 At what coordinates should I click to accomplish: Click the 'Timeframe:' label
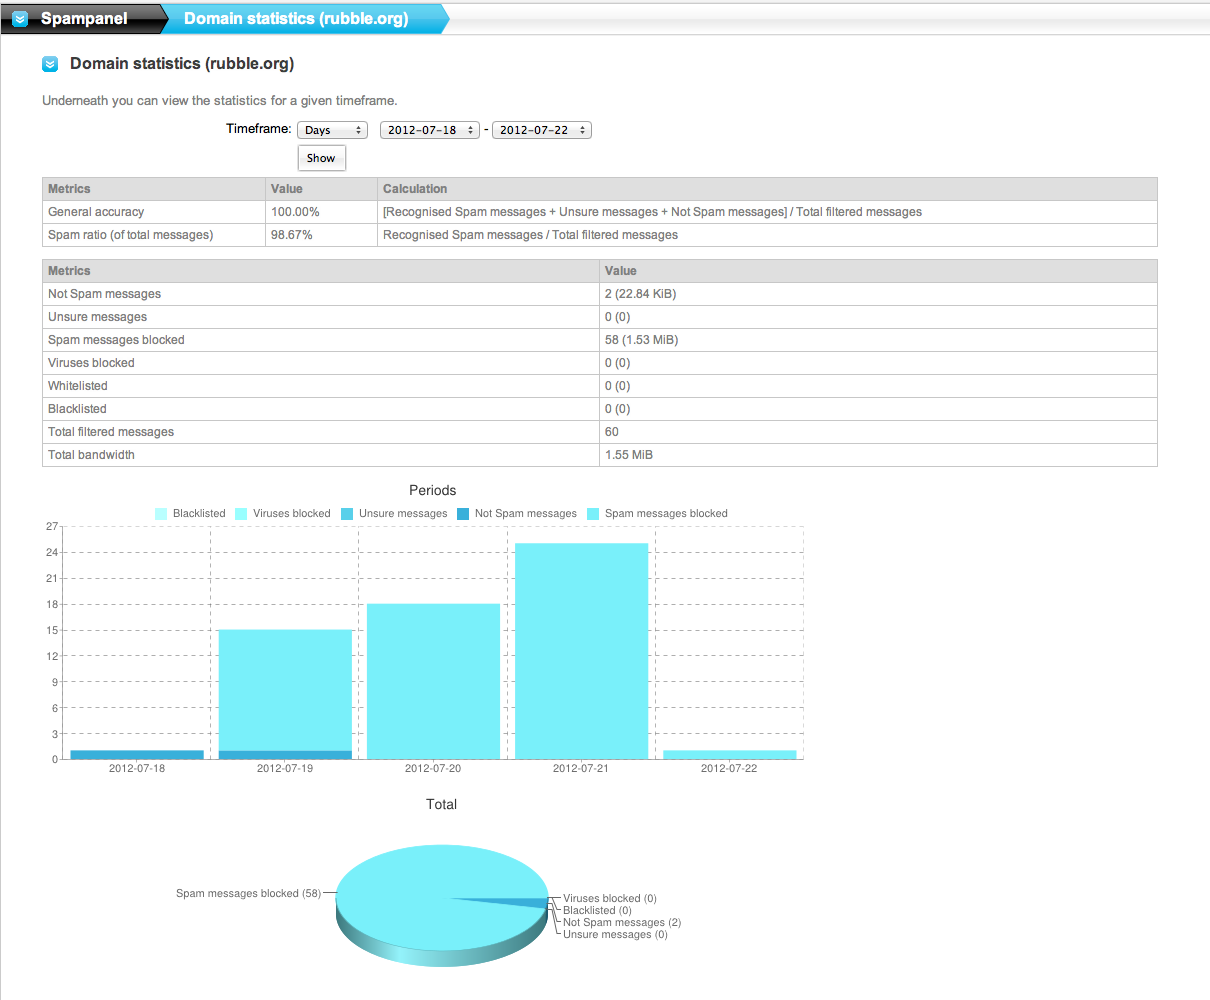click(x=259, y=129)
